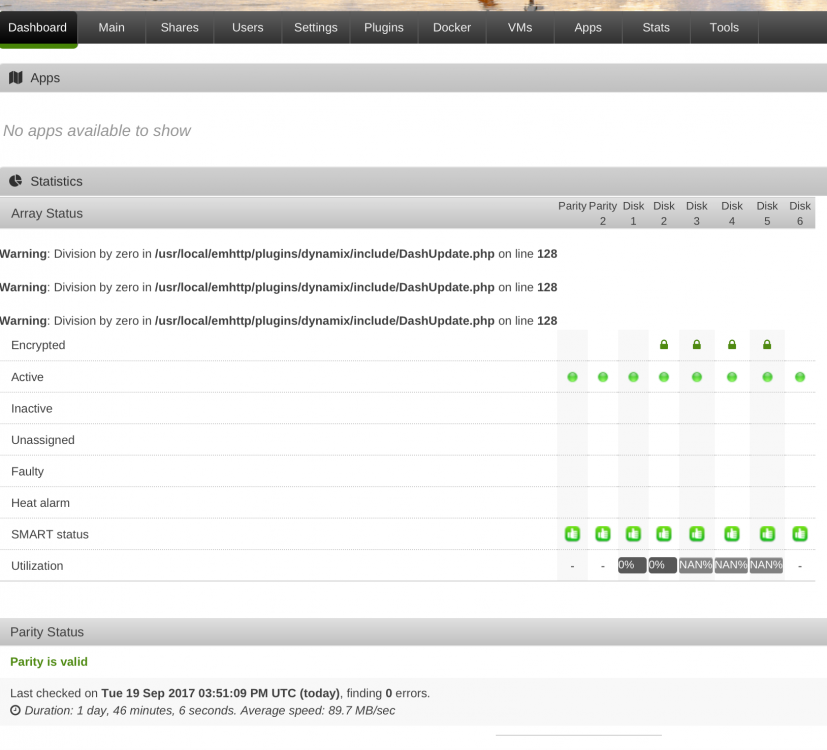The image size is (827, 750).
Task: Click Disk 3 SMART thumbs-up icon
Action: point(697,534)
